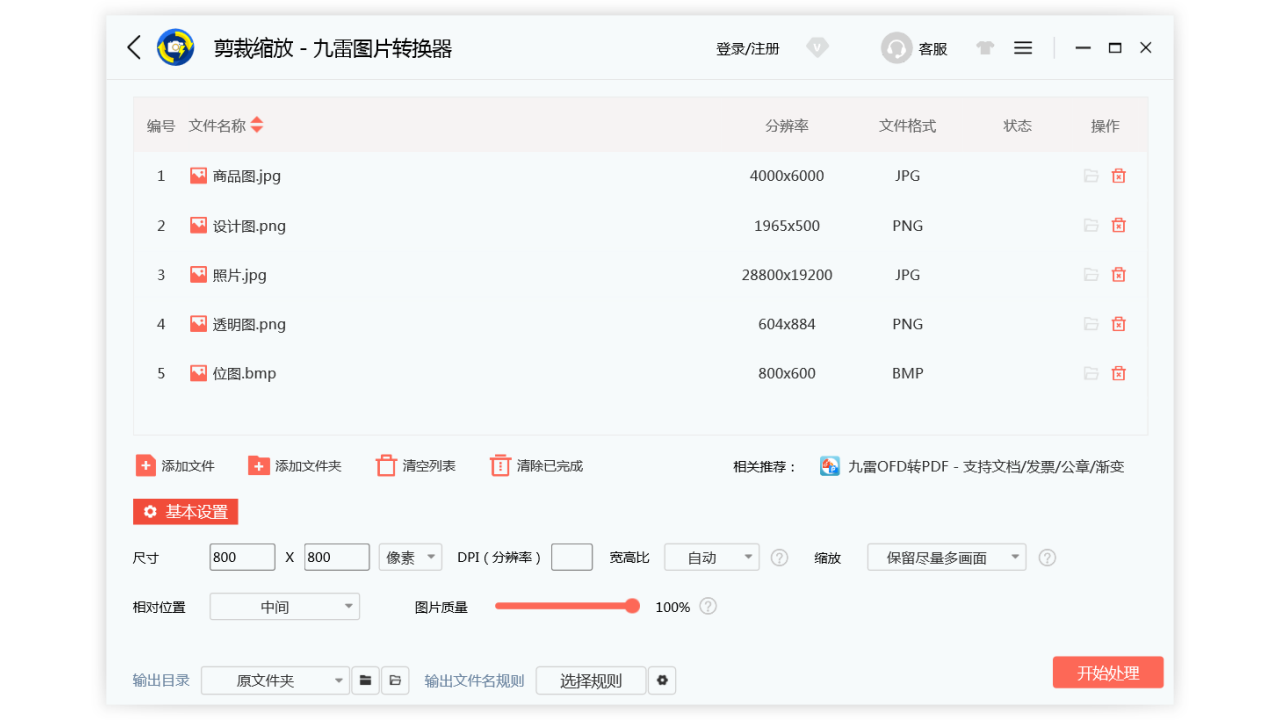Image resolution: width=1280 pixels, height=720 pixels.
Task: Open the 相对位置 中间 dropdown
Action: (284, 607)
